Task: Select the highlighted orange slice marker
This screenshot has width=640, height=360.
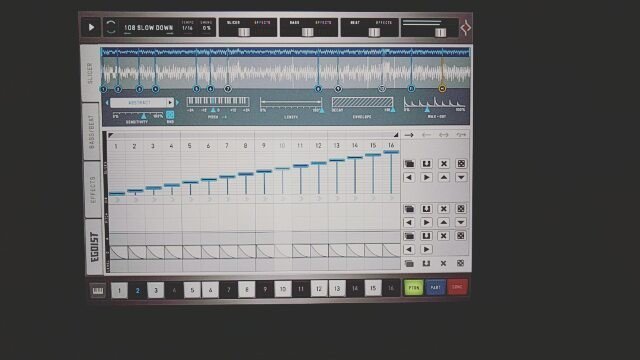Action: (x=442, y=88)
